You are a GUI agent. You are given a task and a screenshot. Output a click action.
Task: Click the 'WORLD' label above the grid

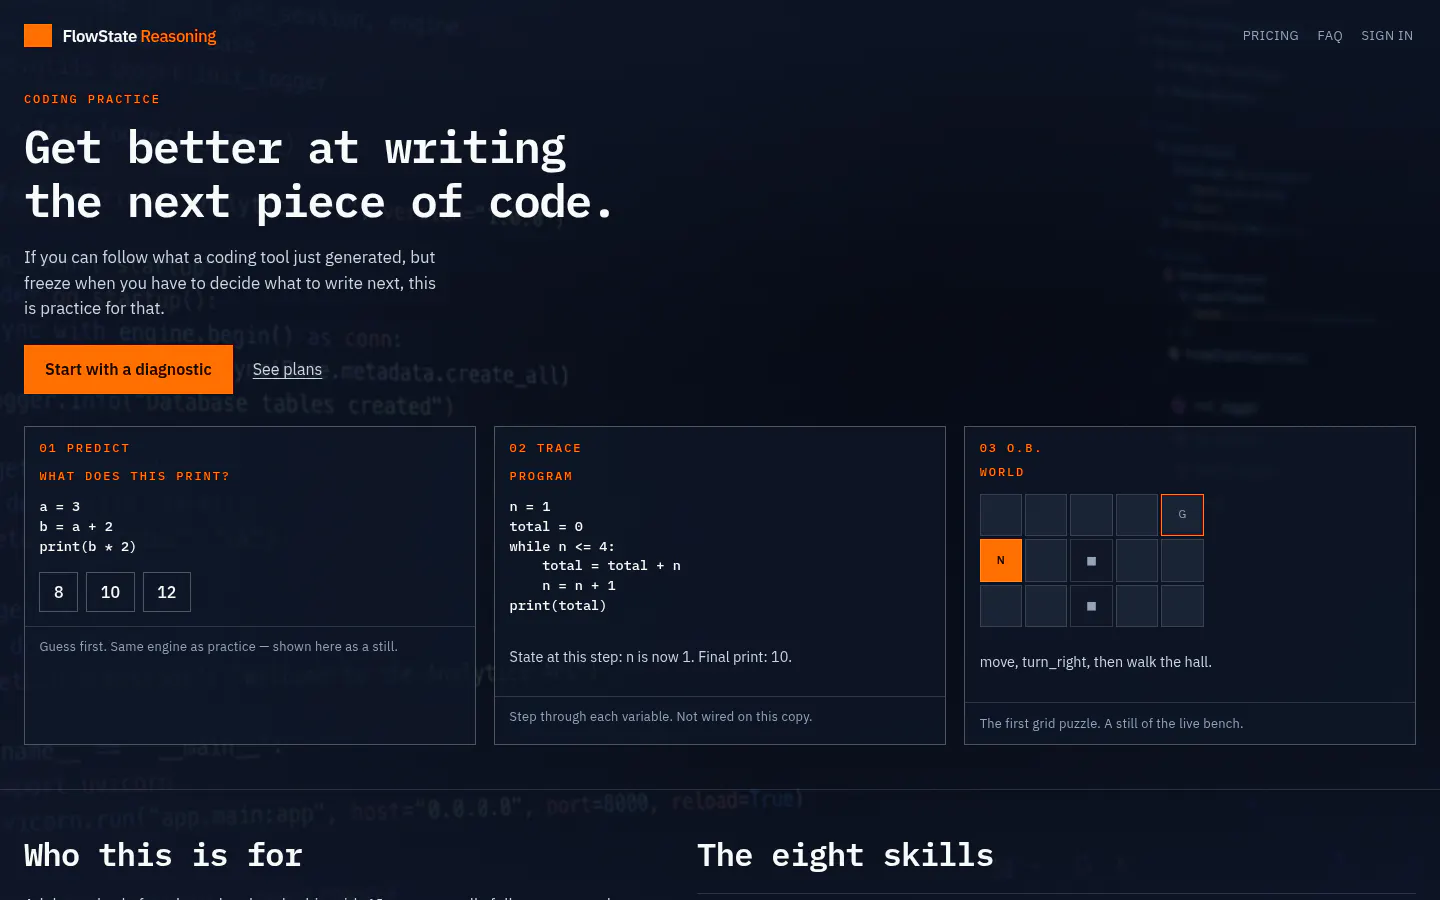click(x=1002, y=472)
